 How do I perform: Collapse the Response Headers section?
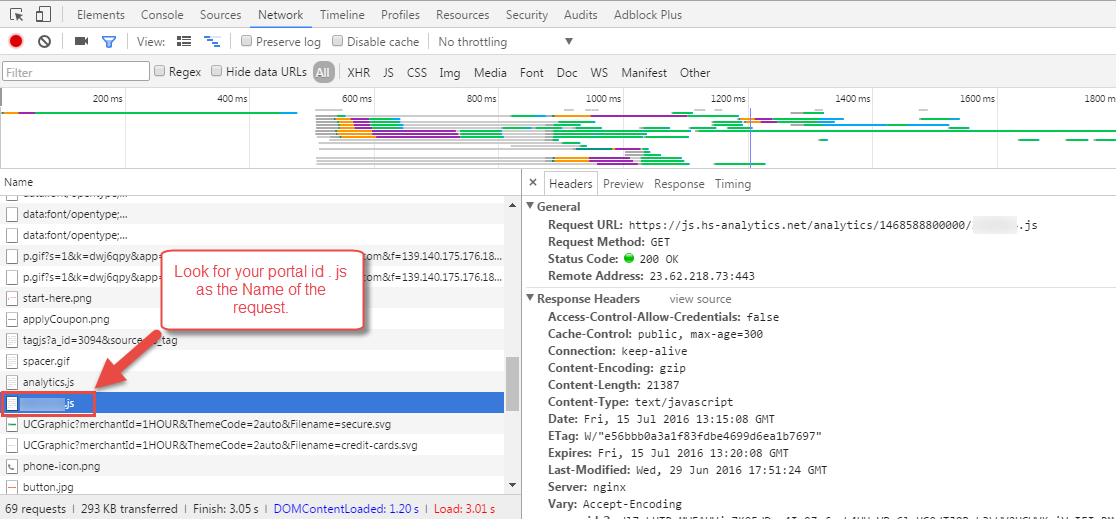pos(530,299)
